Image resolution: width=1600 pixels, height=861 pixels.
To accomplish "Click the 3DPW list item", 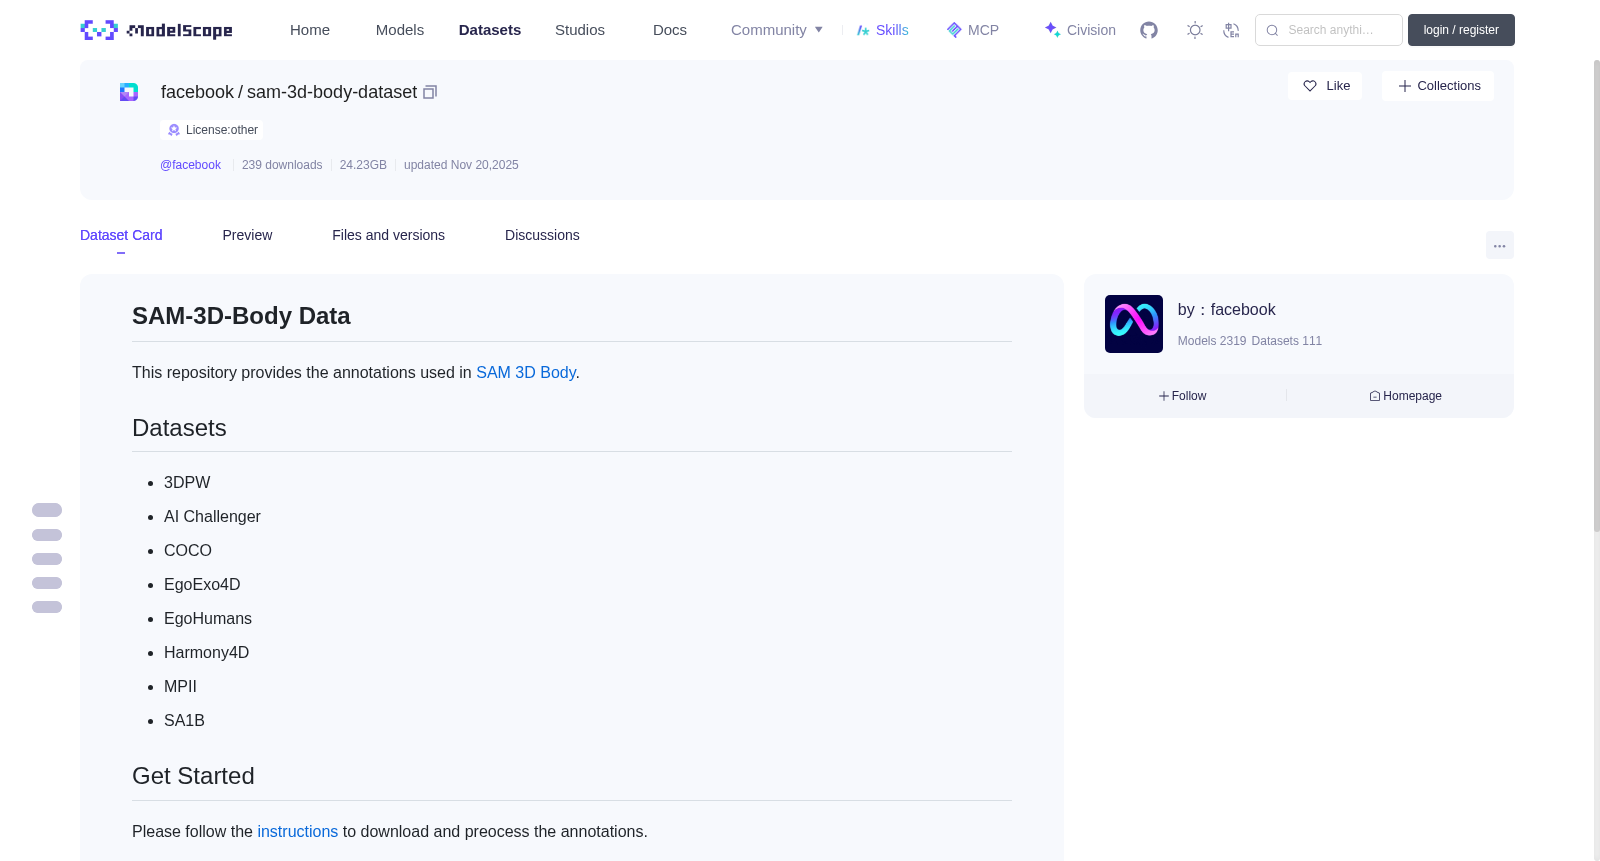I will (x=187, y=482).
